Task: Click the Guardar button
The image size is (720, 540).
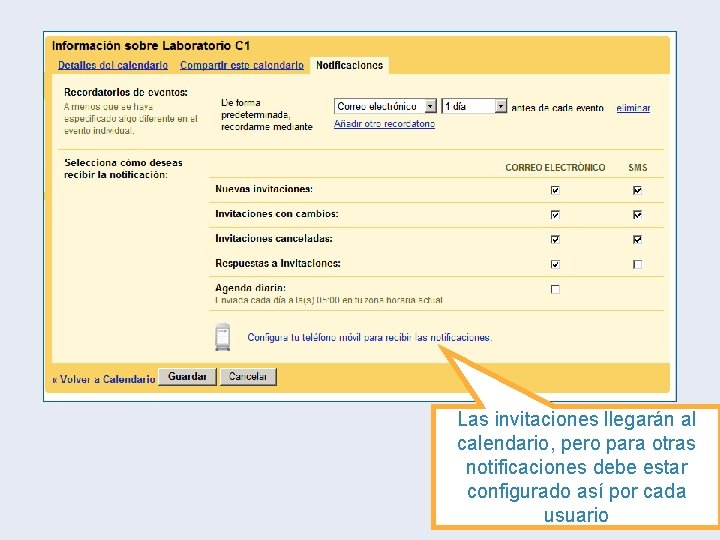Action: 187,377
